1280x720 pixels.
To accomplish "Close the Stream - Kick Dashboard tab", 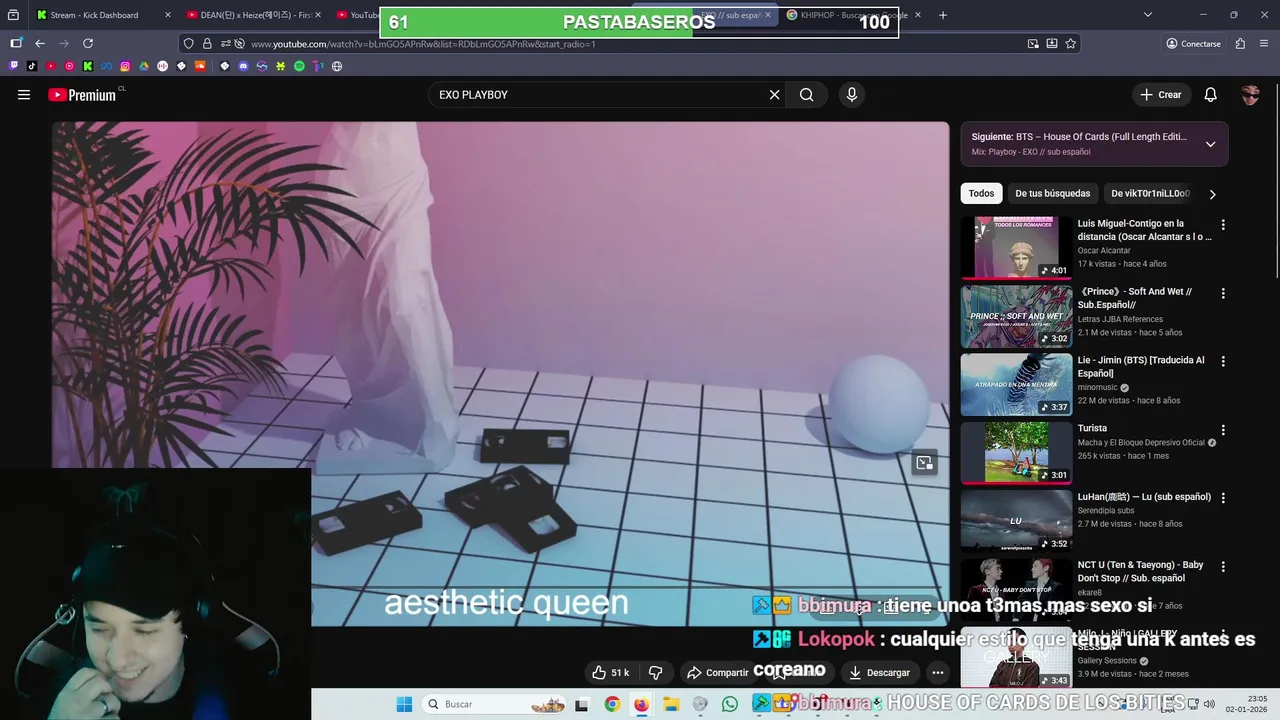I will tap(167, 15).
